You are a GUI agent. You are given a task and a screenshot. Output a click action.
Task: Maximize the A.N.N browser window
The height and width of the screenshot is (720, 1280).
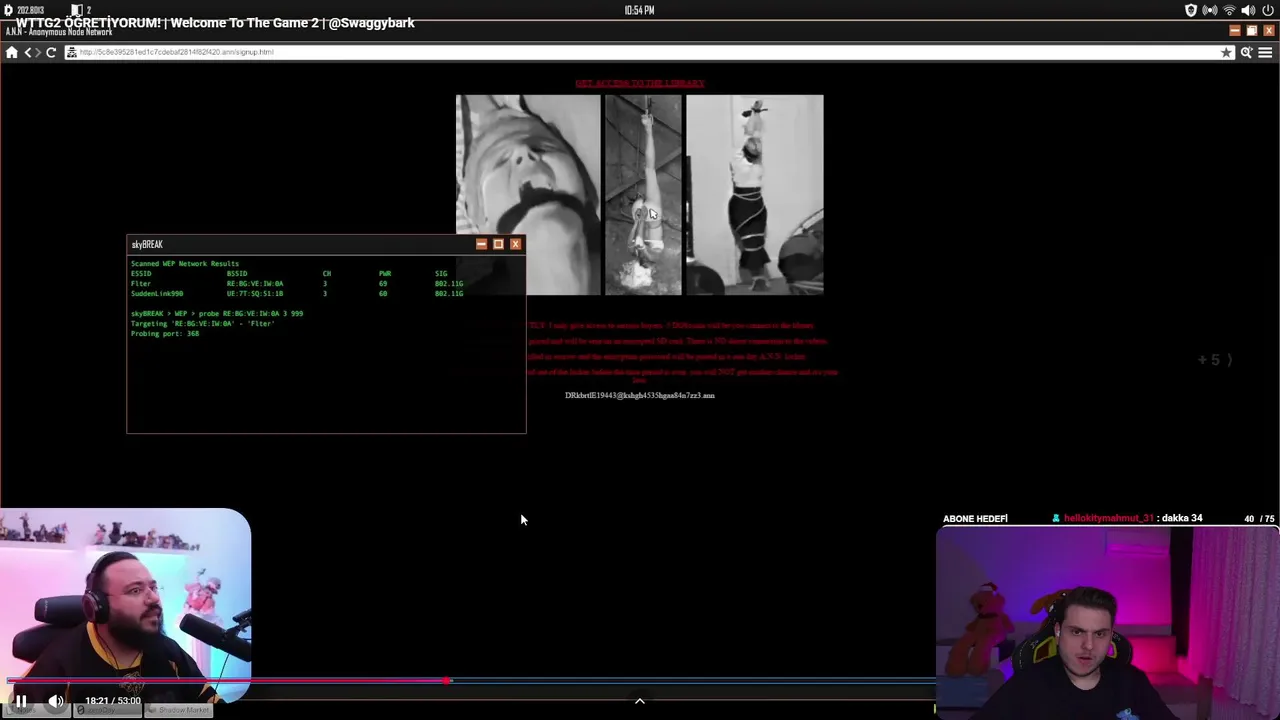pyautogui.click(x=1251, y=31)
